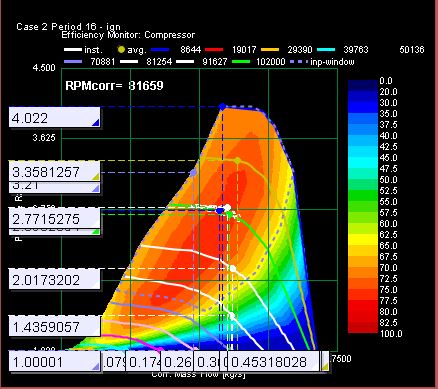Toggle the avg. legend entry
The height and width of the screenshot is (389, 438).
(132, 50)
